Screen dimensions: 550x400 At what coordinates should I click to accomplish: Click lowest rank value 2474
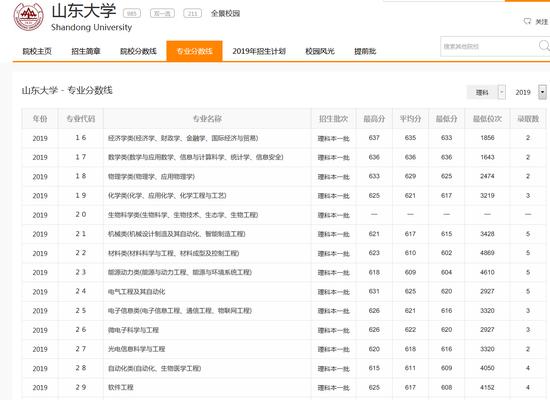click(487, 176)
